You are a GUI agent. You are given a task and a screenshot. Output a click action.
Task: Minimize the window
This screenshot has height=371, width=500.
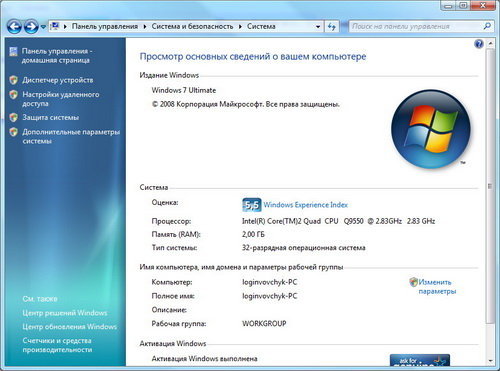coord(449,6)
